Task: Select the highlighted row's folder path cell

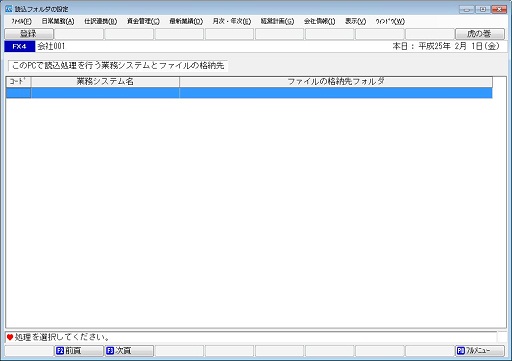Action: click(x=336, y=93)
